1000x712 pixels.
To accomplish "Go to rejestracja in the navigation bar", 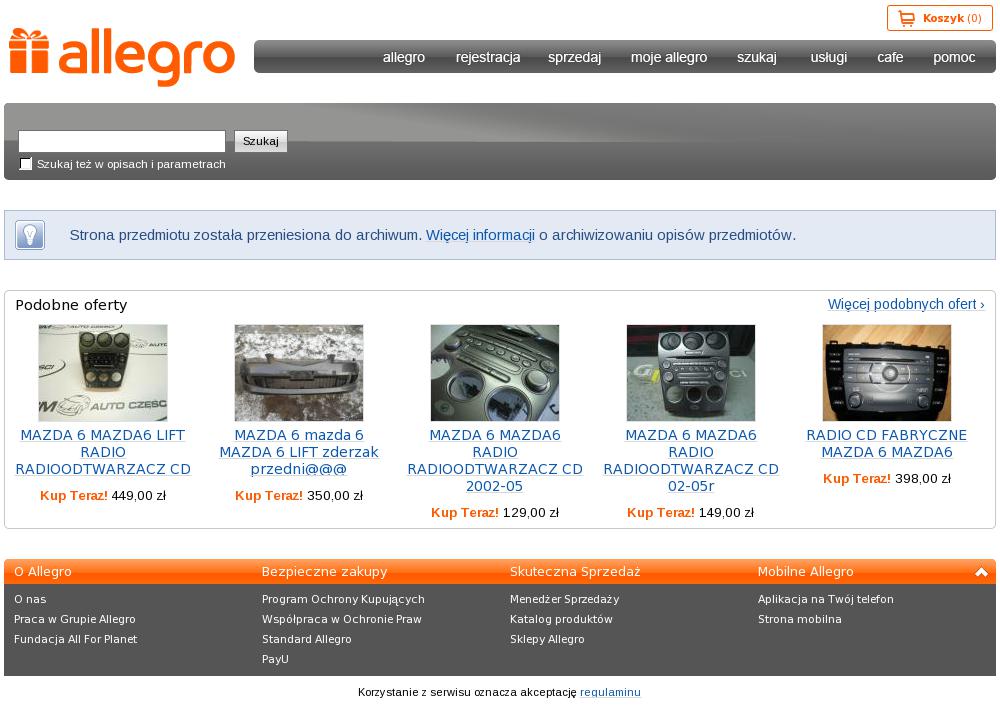I will (488, 57).
